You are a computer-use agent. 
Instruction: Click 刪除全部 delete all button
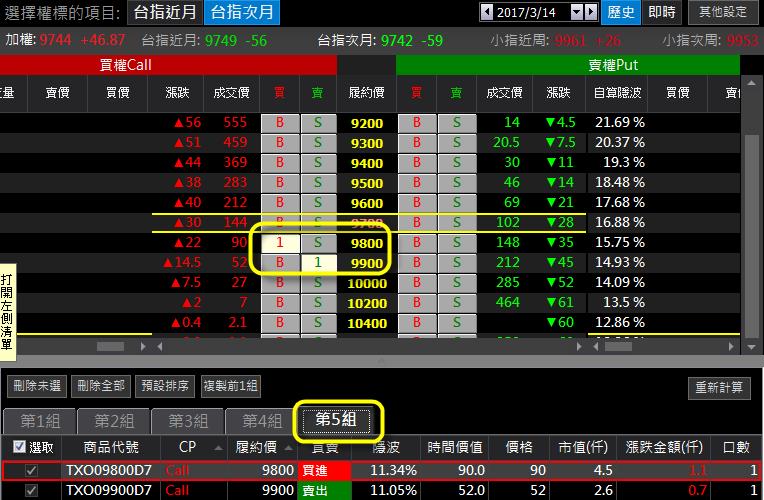point(101,386)
